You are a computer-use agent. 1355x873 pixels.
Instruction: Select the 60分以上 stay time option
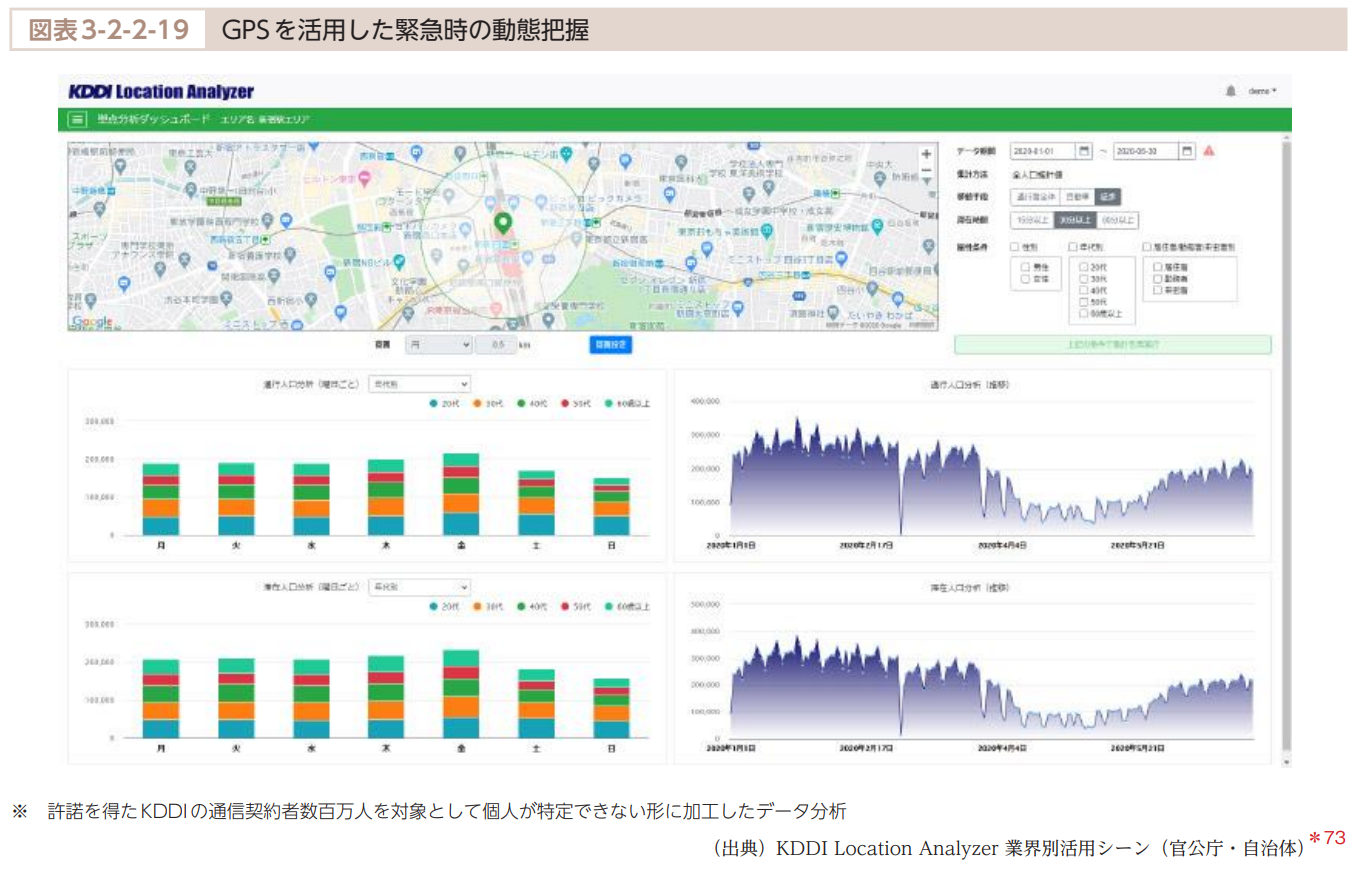(1117, 221)
